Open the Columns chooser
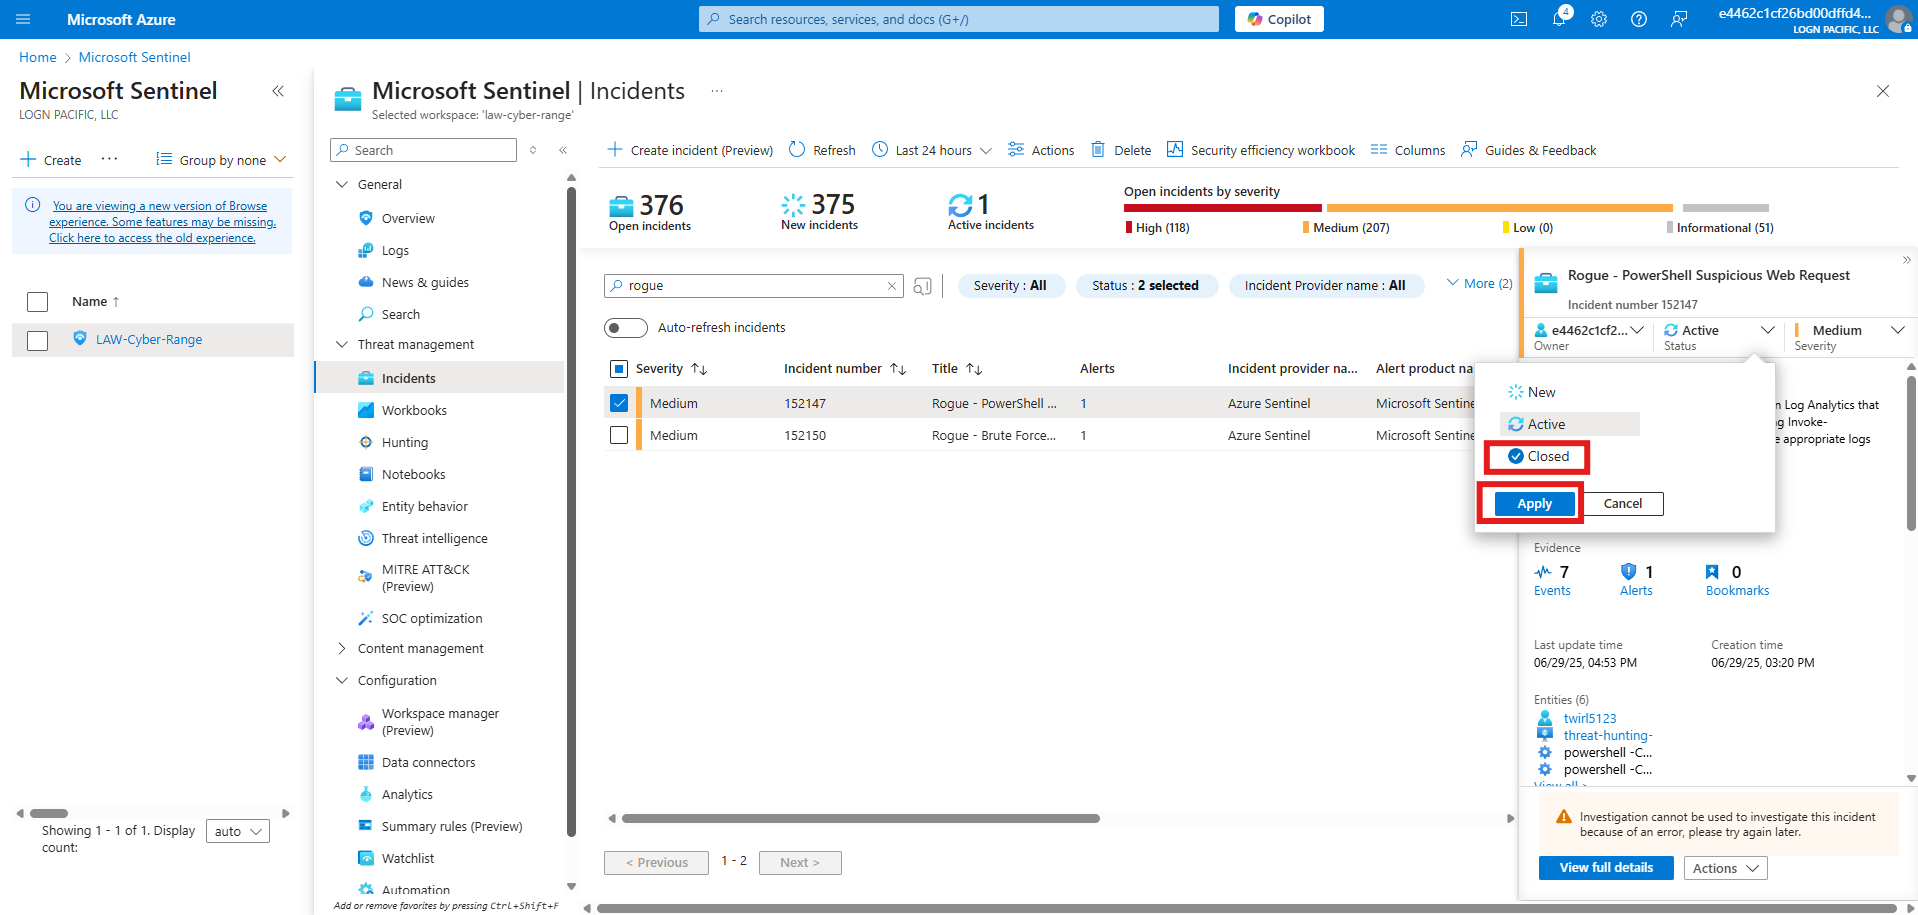 (1408, 150)
